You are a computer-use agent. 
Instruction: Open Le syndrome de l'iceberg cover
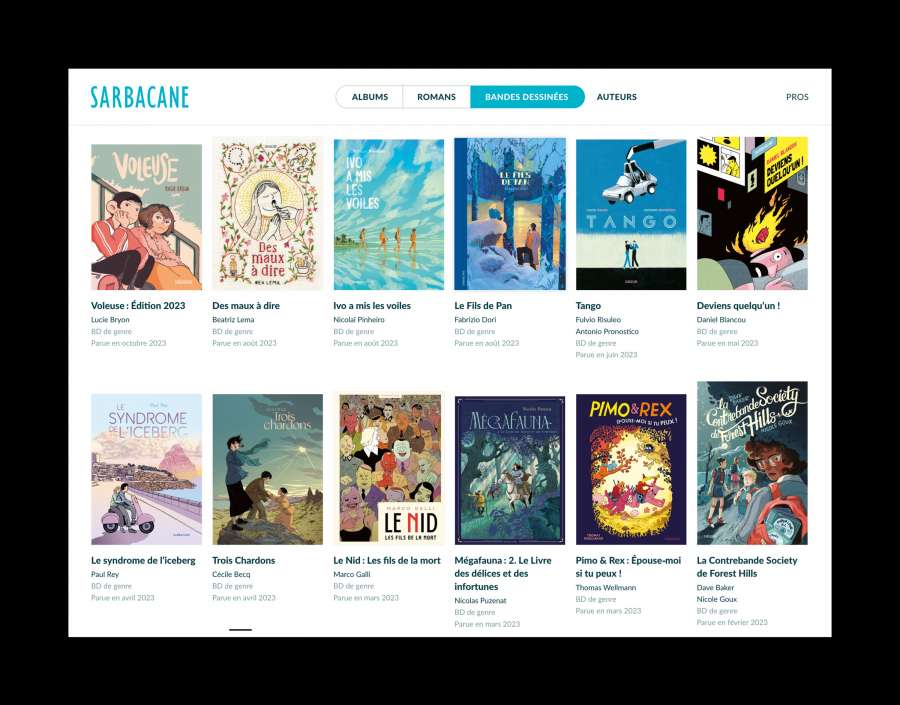pyautogui.click(x=146, y=469)
